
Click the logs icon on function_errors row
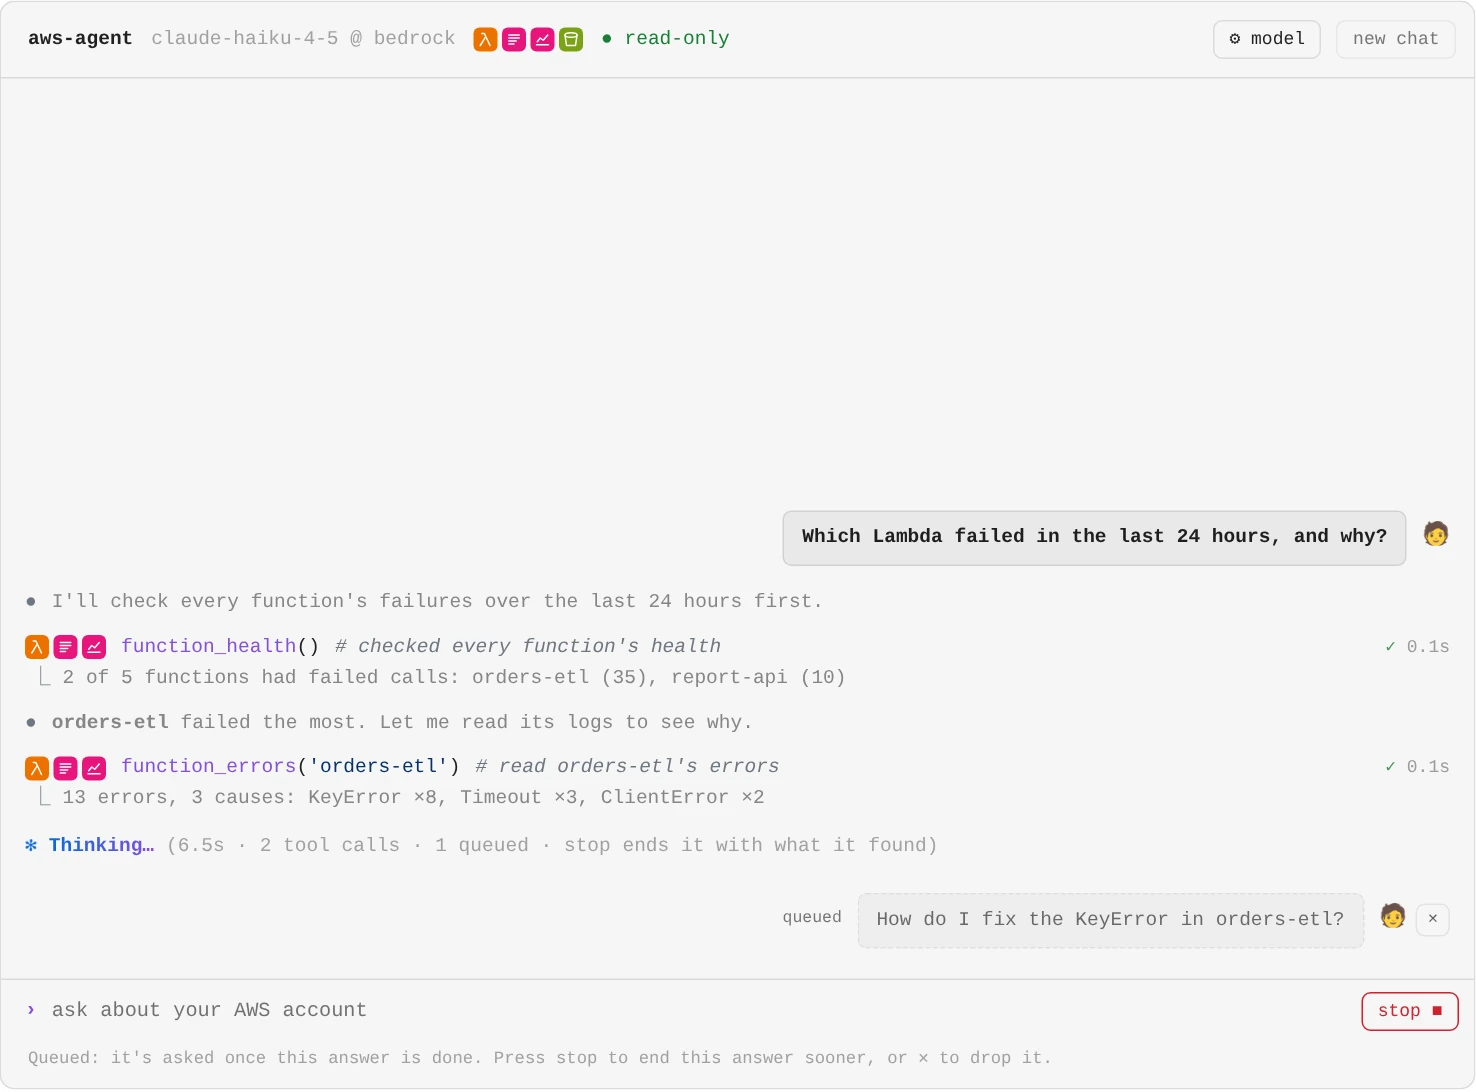click(65, 768)
